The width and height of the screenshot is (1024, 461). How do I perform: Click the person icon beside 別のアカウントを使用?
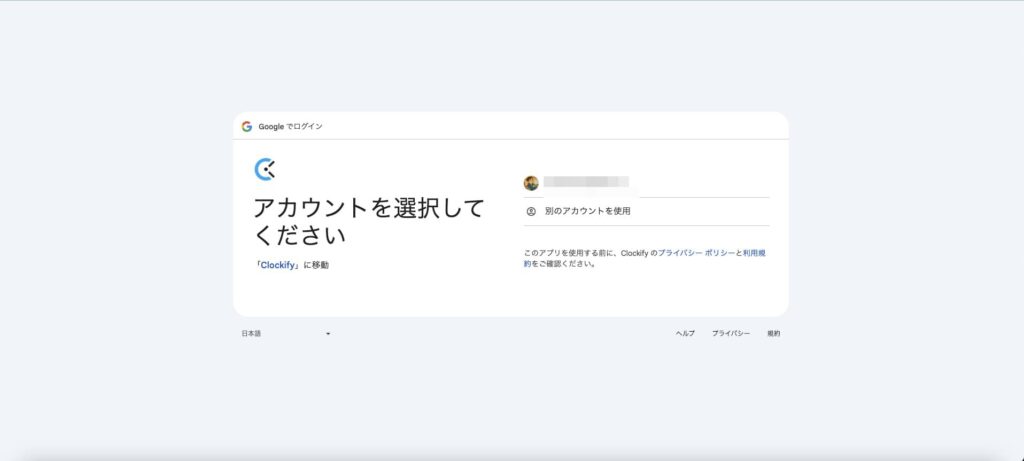pyautogui.click(x=531, y=212)
